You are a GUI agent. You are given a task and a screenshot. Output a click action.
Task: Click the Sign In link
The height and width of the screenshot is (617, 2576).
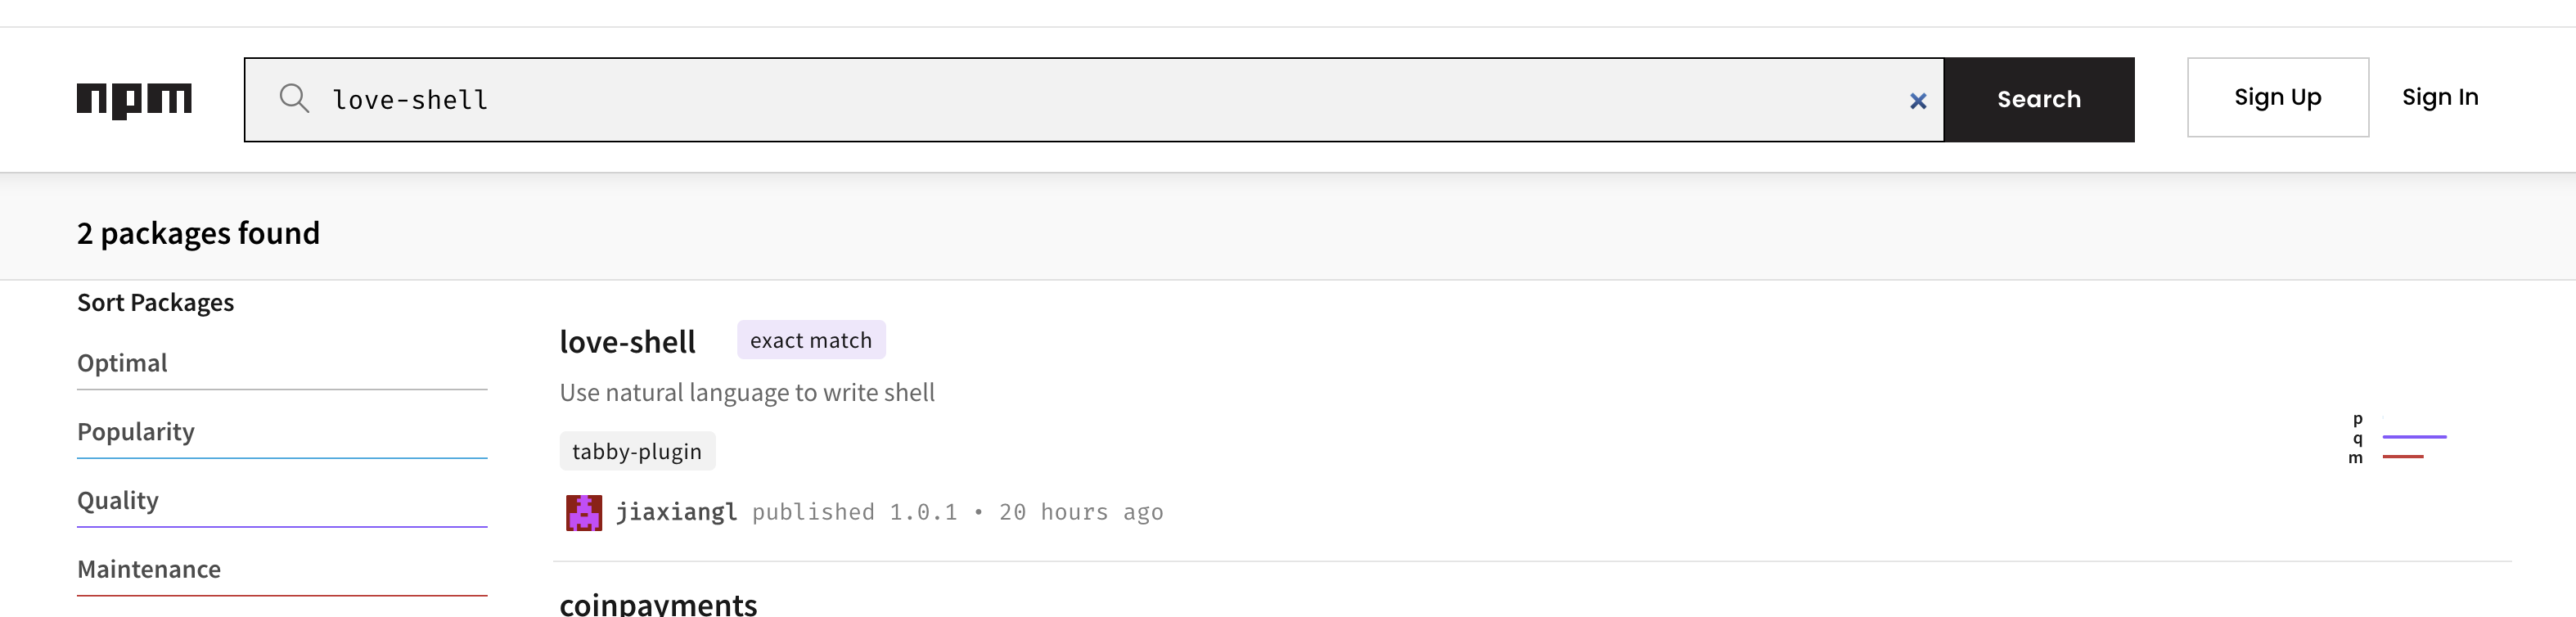[2440, 97]
